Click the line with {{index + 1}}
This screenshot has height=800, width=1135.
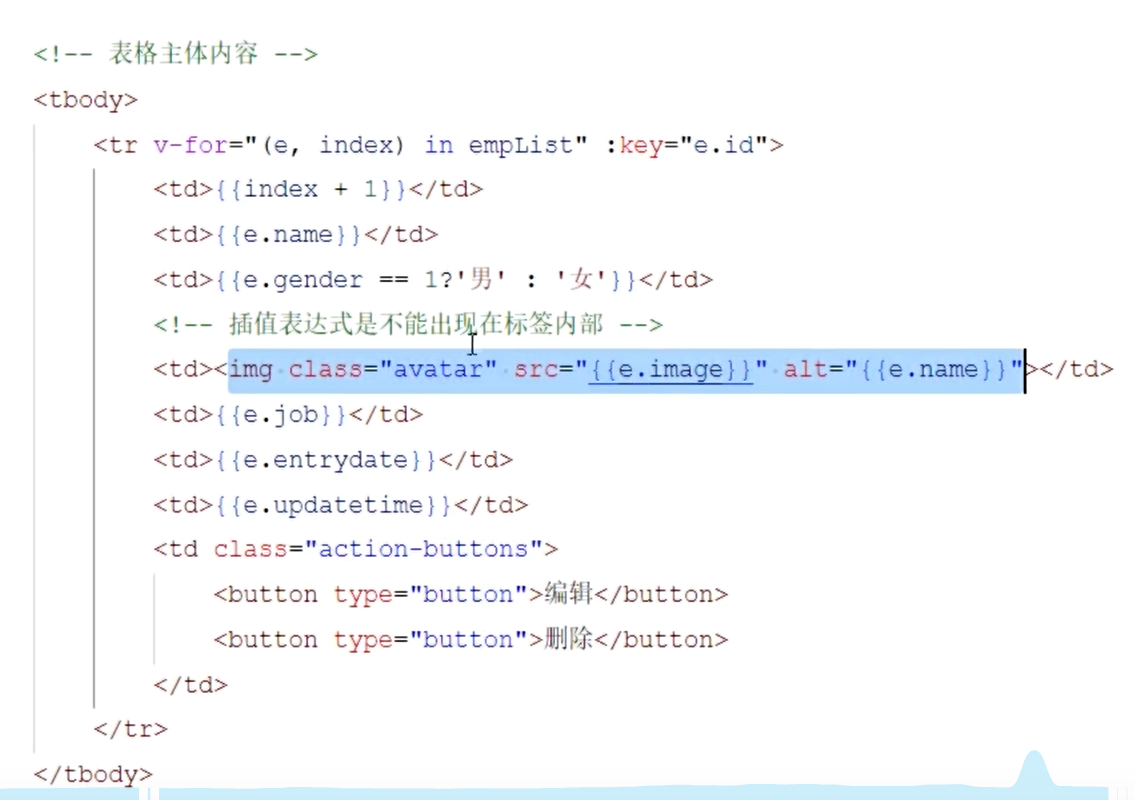pyautogui.click(x=318, y=190)
